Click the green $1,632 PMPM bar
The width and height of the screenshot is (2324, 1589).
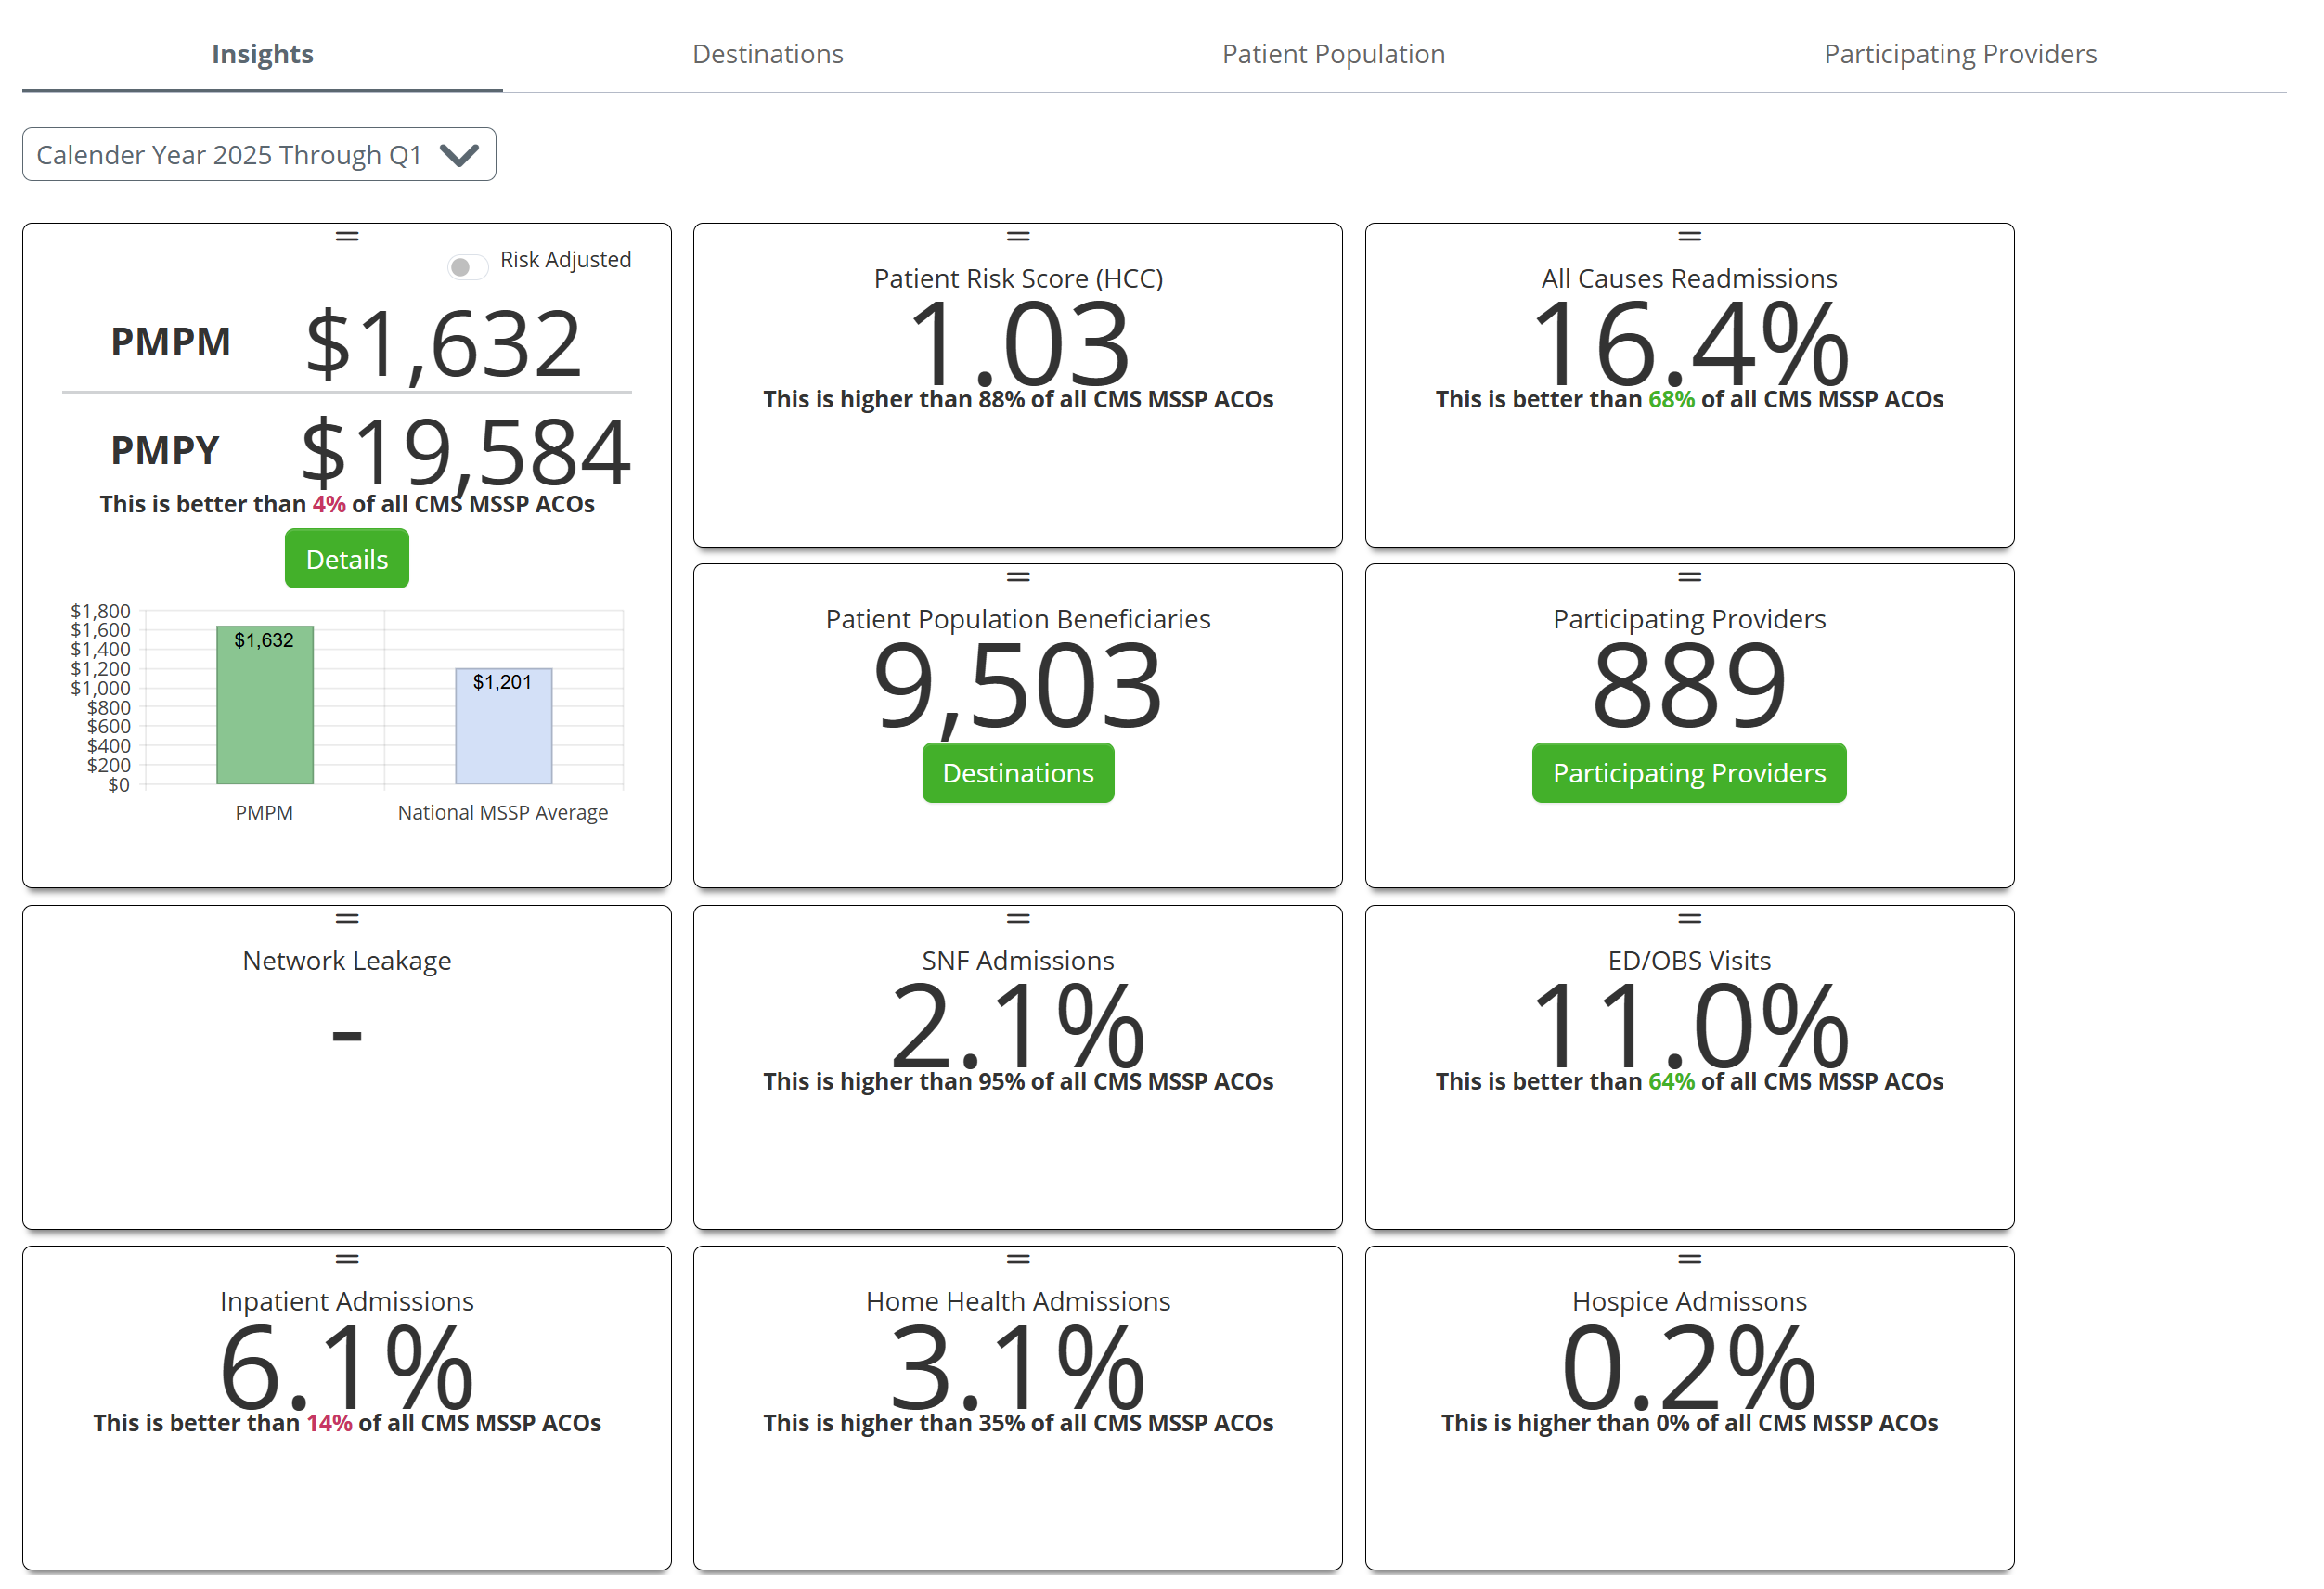[x=265, y=715]
